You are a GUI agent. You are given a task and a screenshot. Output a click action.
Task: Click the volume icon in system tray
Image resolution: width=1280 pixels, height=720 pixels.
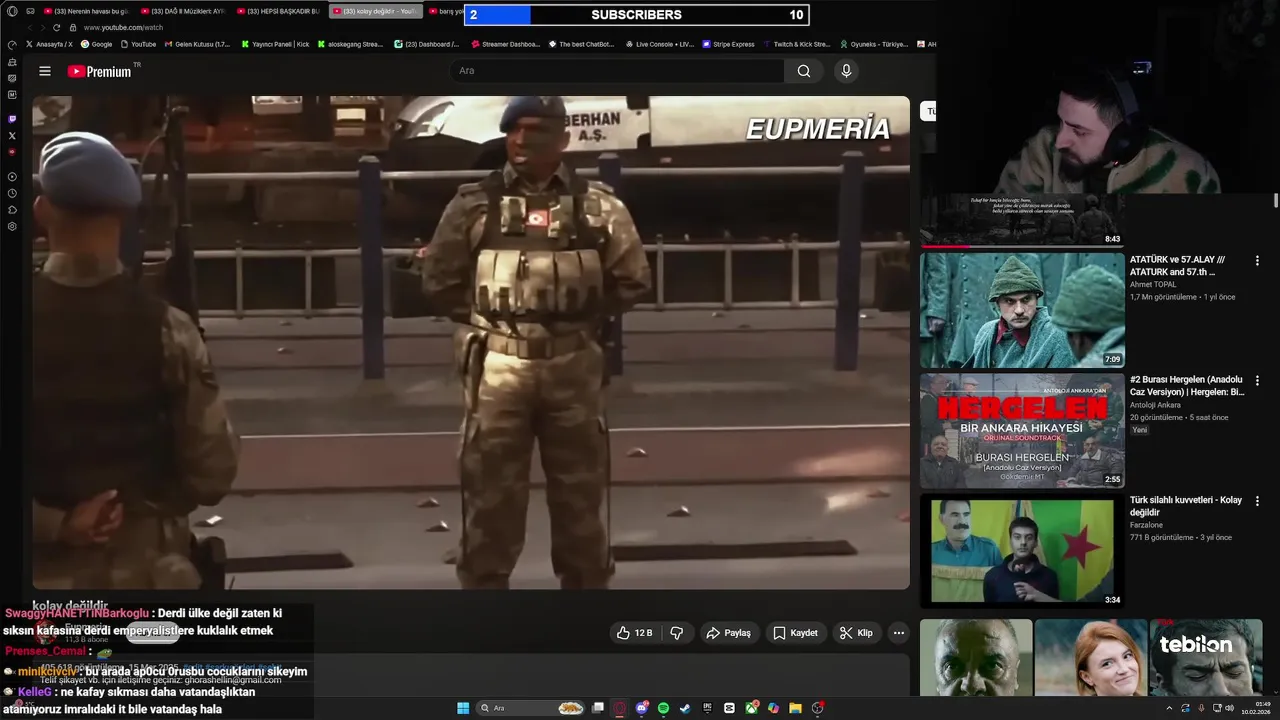click(1229, 708)
